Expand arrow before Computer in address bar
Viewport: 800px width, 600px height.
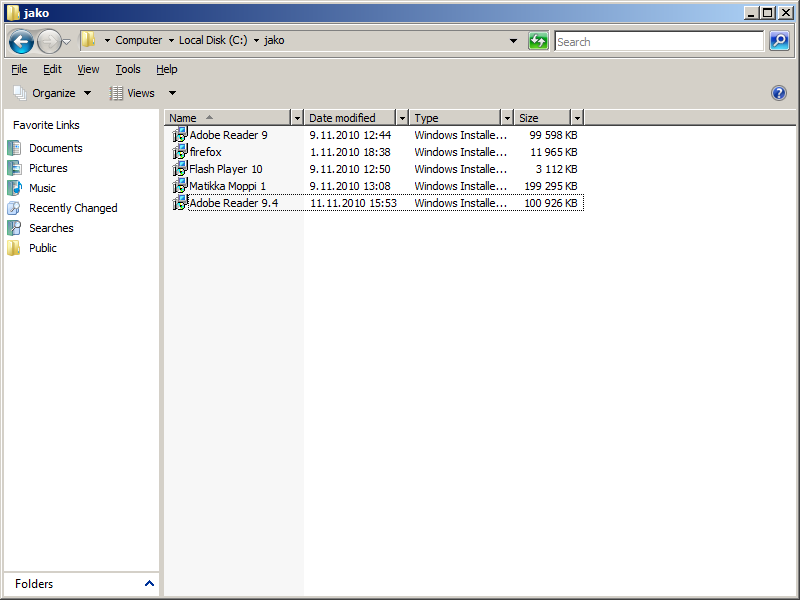(107, 40)
